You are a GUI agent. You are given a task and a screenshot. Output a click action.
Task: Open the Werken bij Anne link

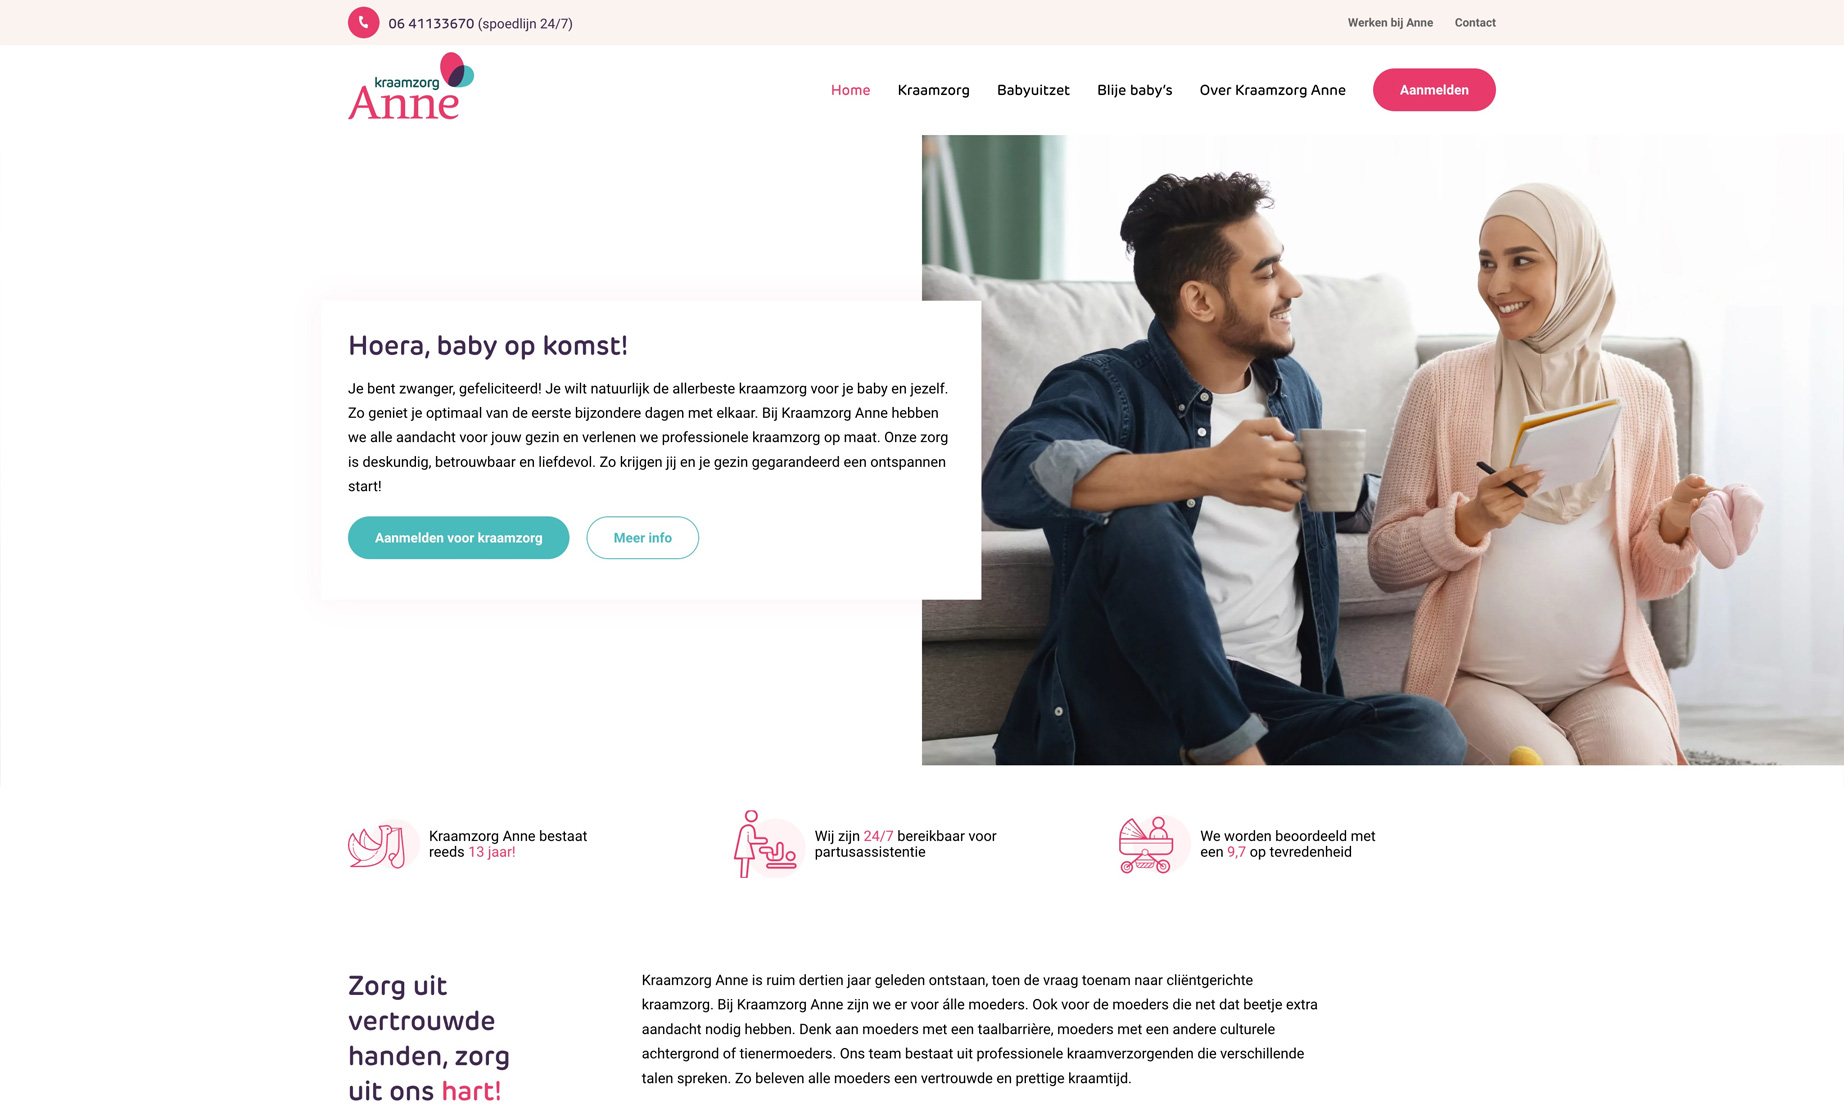[1390, 23]
